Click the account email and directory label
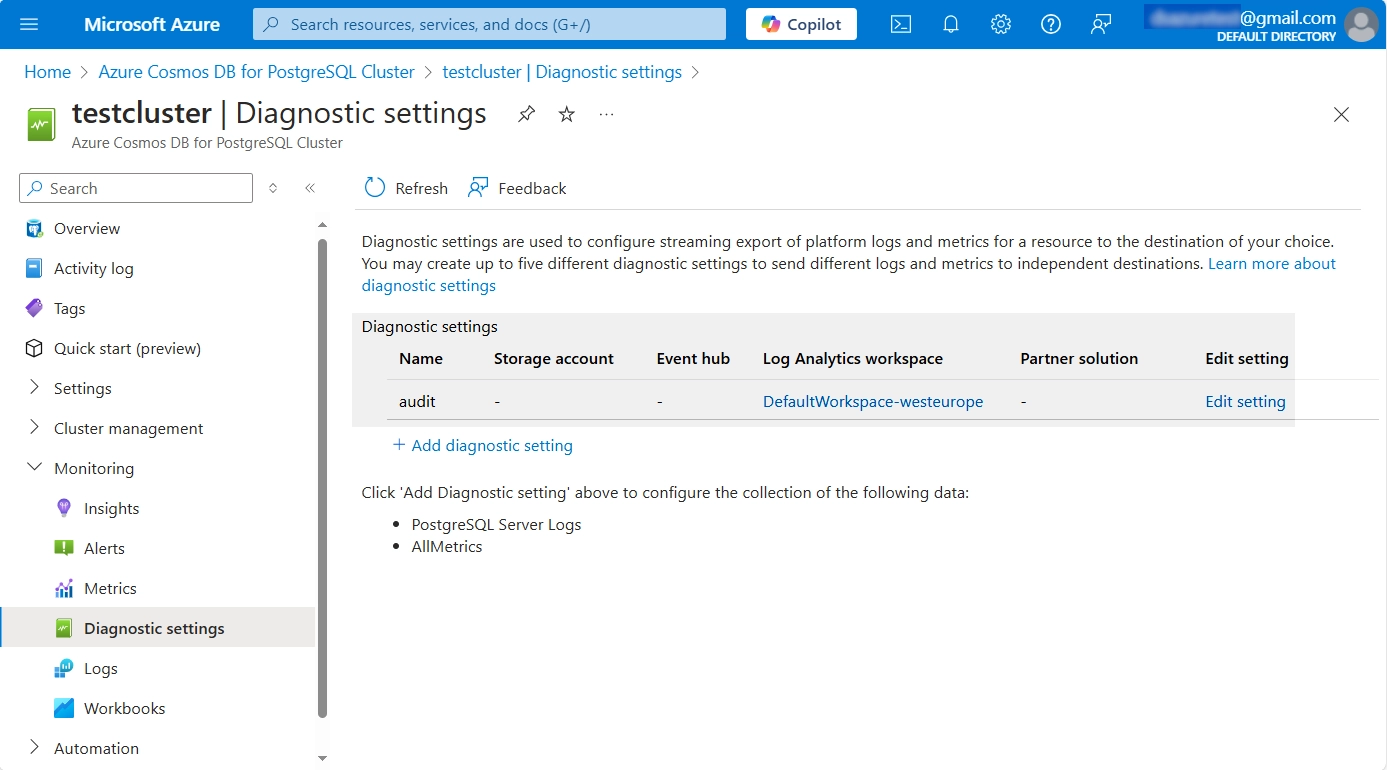The image size is (1387, 770). [x=1240, y=25]
